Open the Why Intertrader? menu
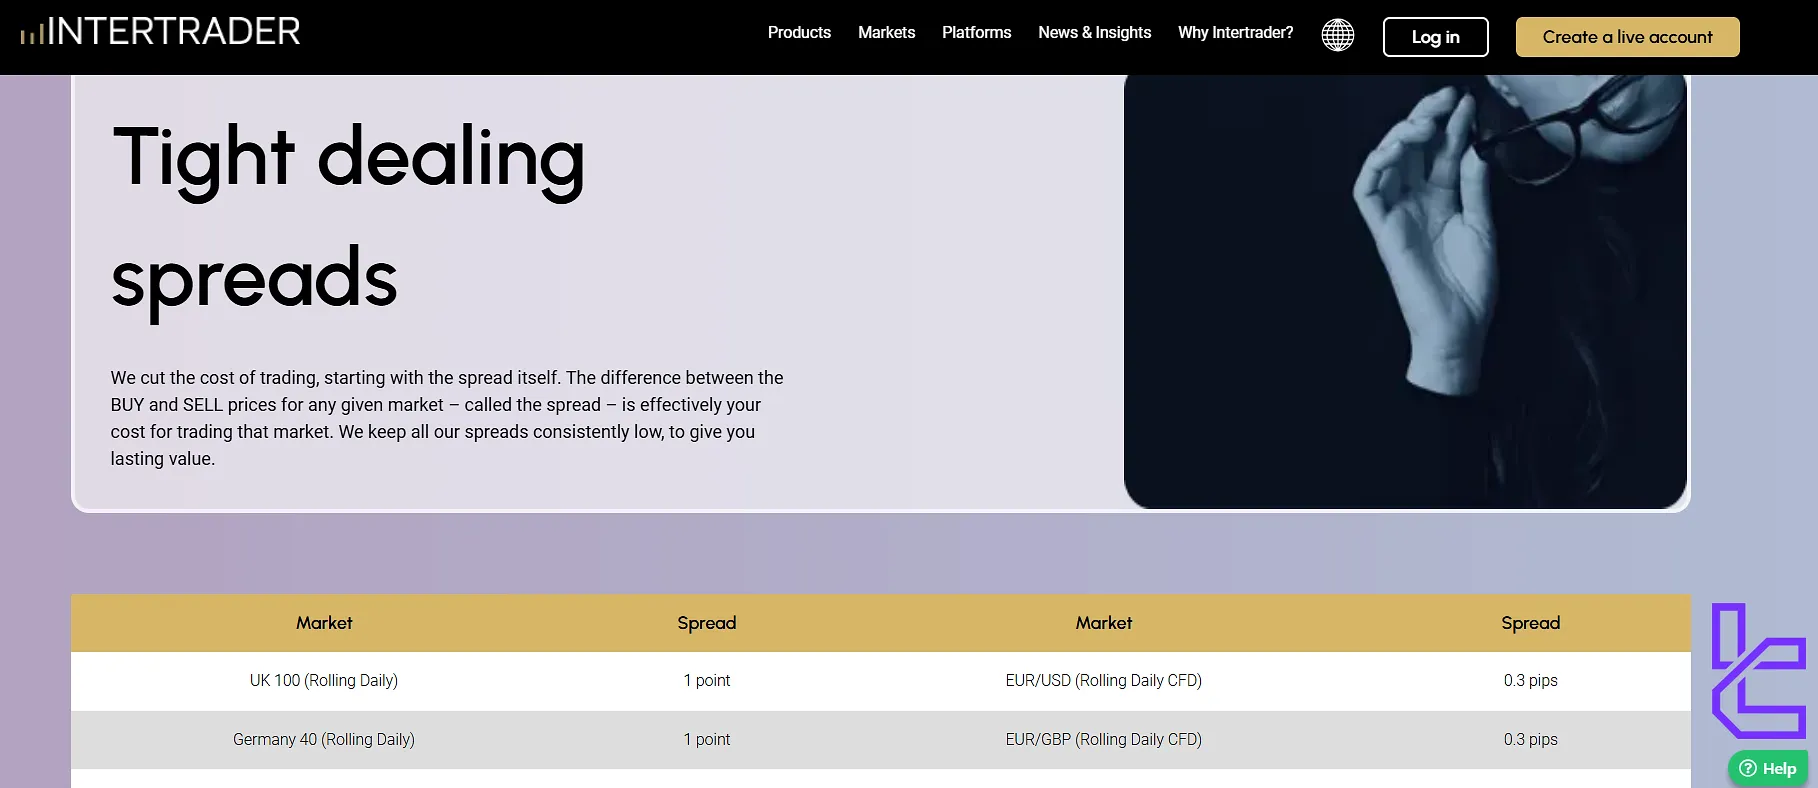1818x788 pixels. click(1235, 33)
